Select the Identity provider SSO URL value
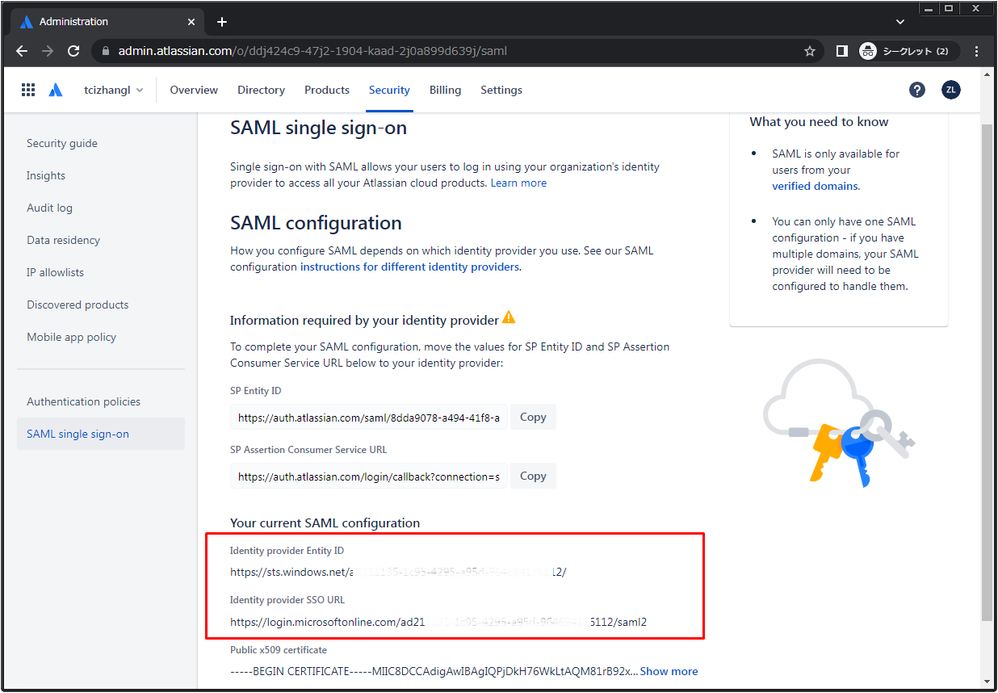The image size is (998, 693). (439, 622)
